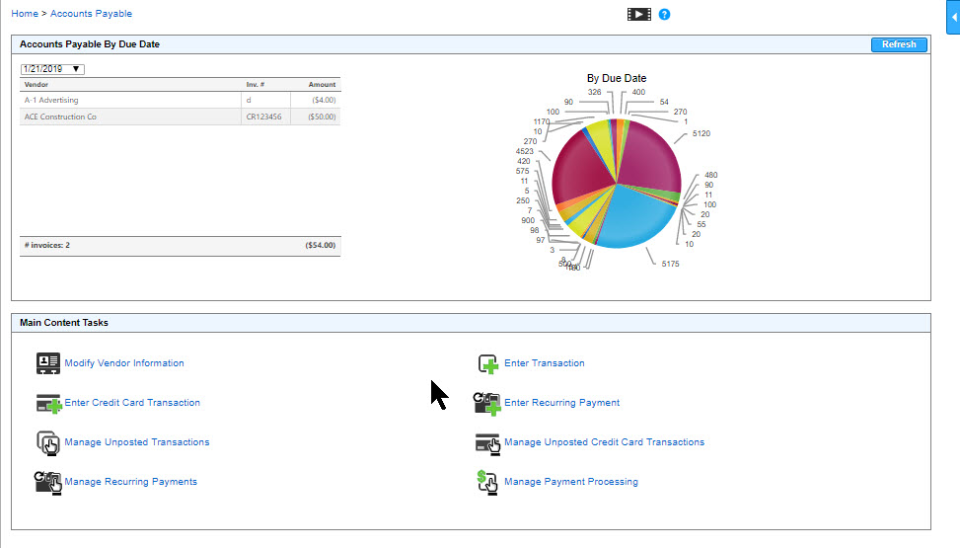Screen dimensions: 960x548
Task: Open the video tutorial film icon
Action: (x=639, y=14)
